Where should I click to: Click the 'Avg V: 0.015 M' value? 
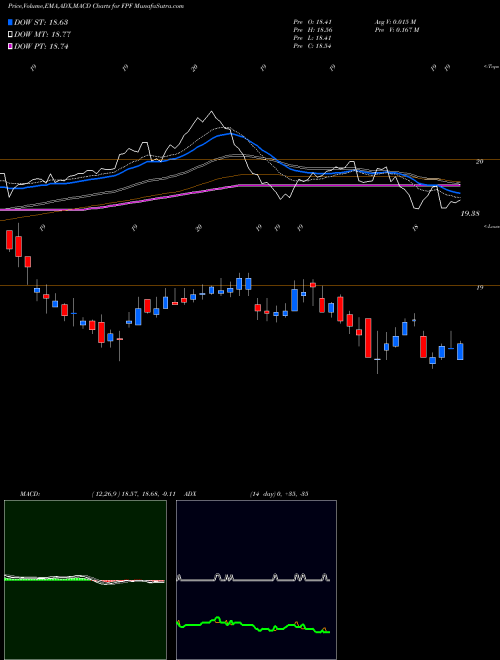pyautogui.click(x=395, y=22)
